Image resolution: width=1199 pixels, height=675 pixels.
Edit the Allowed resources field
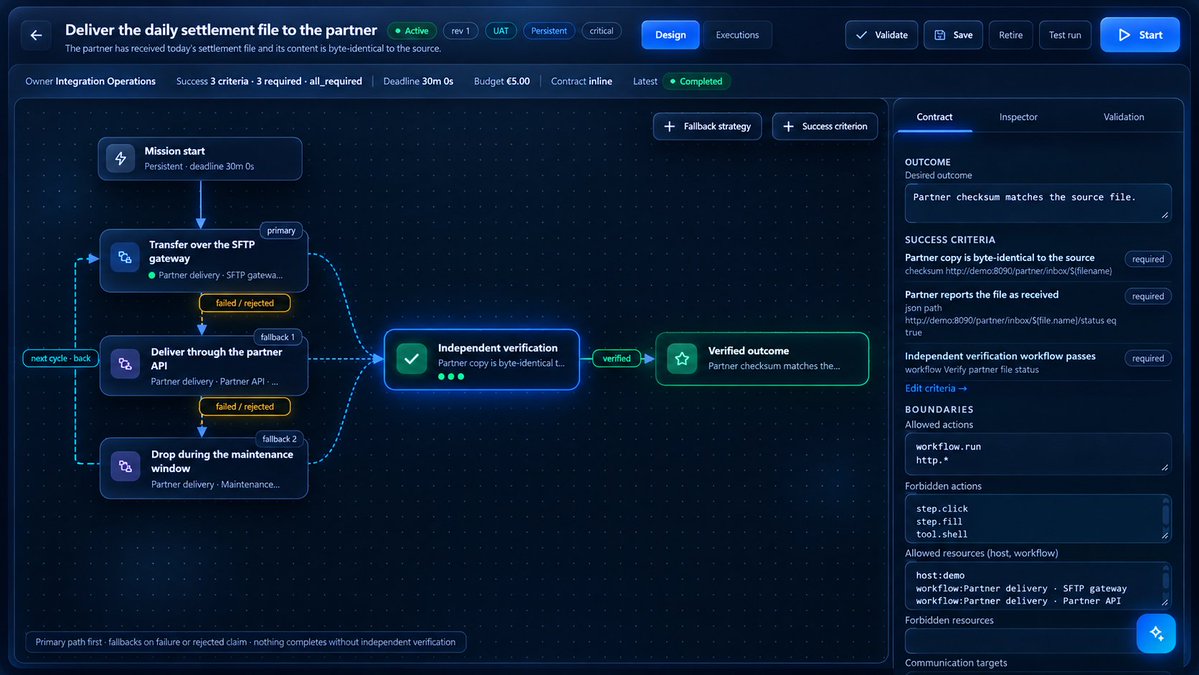1038,586
